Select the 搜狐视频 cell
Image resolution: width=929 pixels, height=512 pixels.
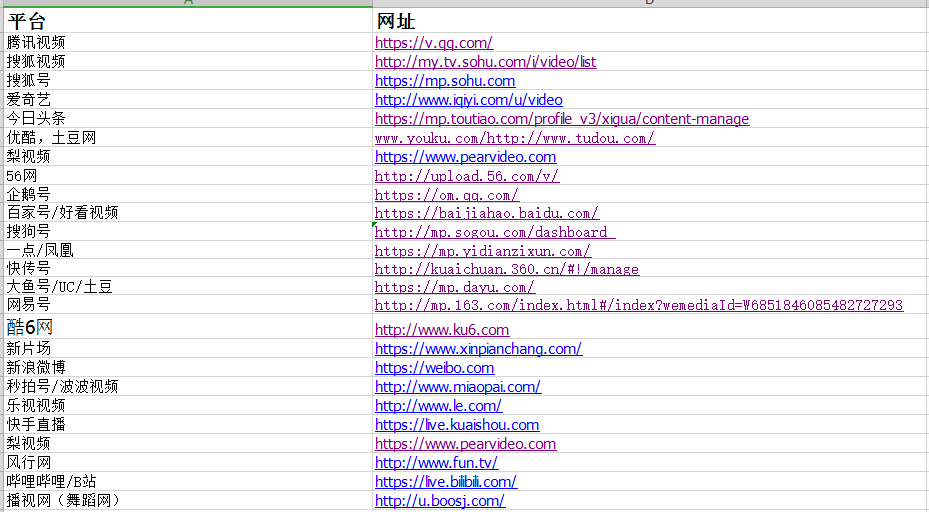pos(188,61)
